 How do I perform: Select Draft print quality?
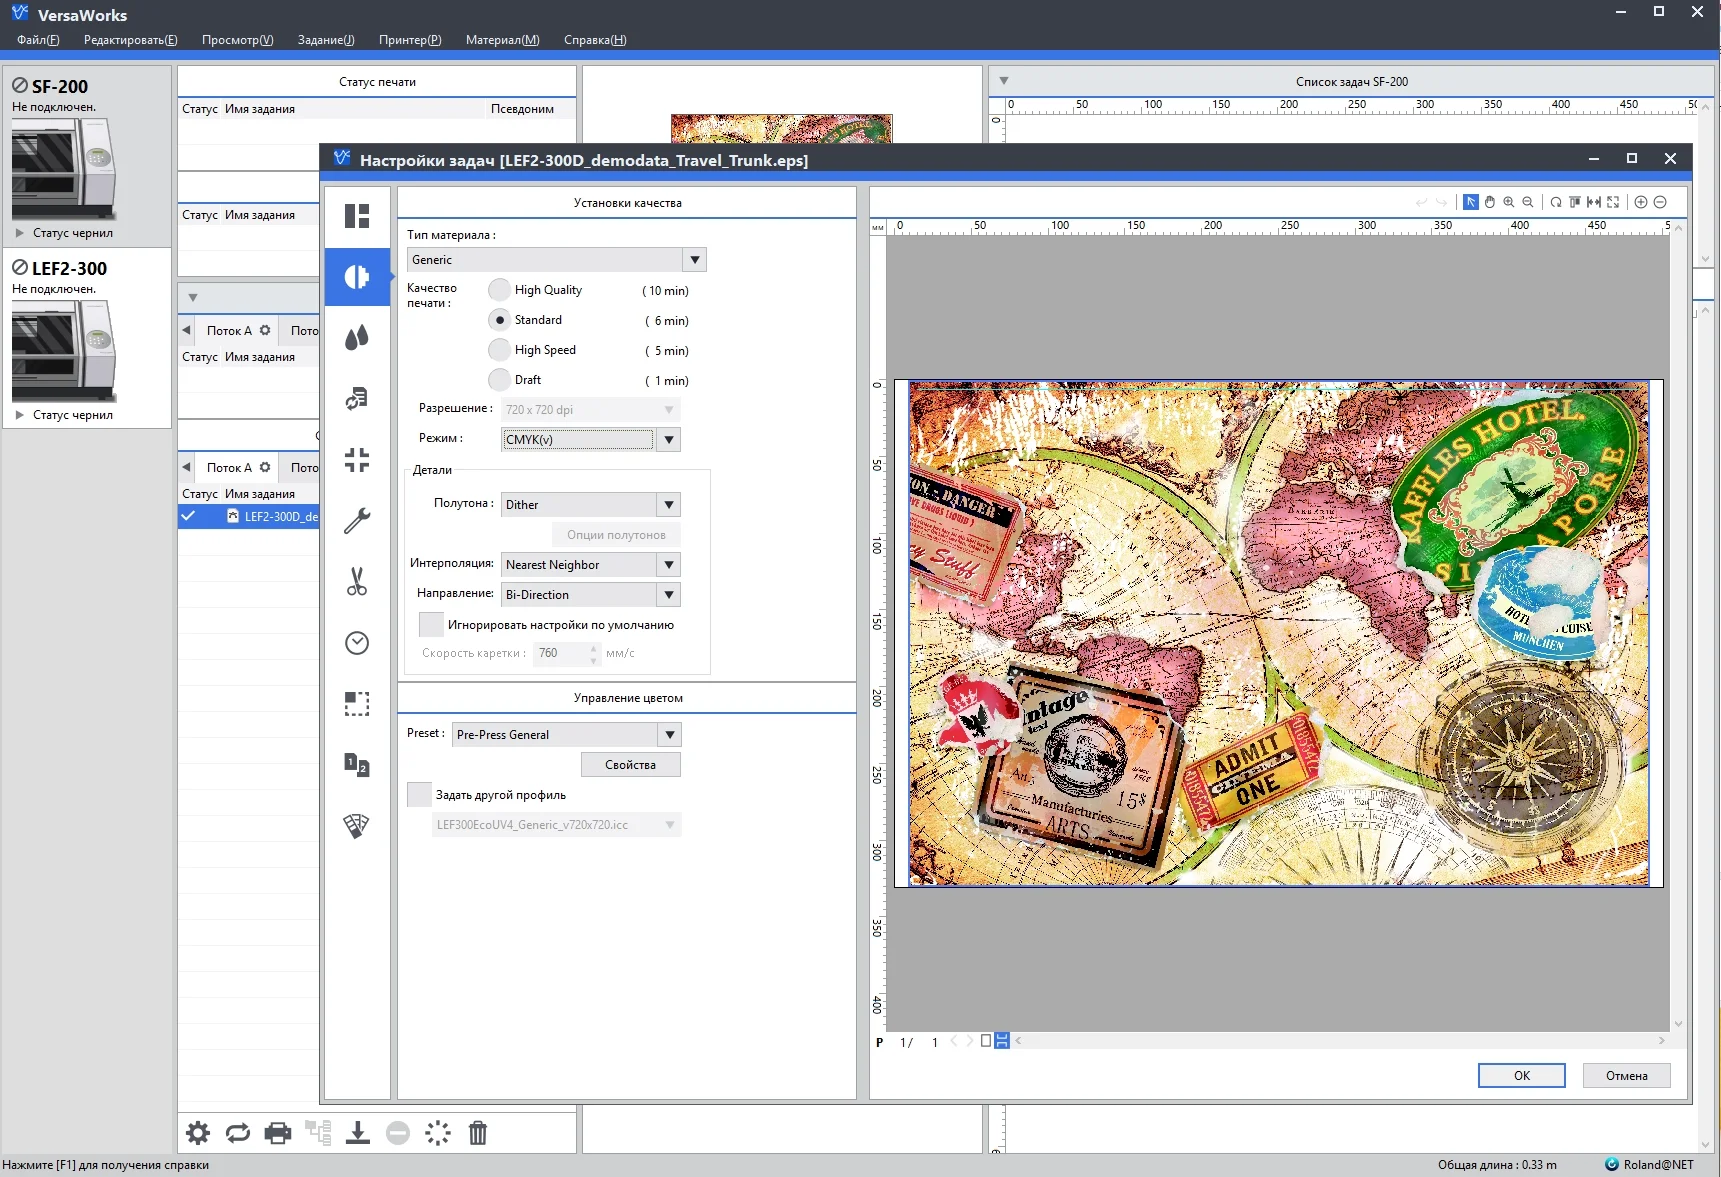point(499,380)
